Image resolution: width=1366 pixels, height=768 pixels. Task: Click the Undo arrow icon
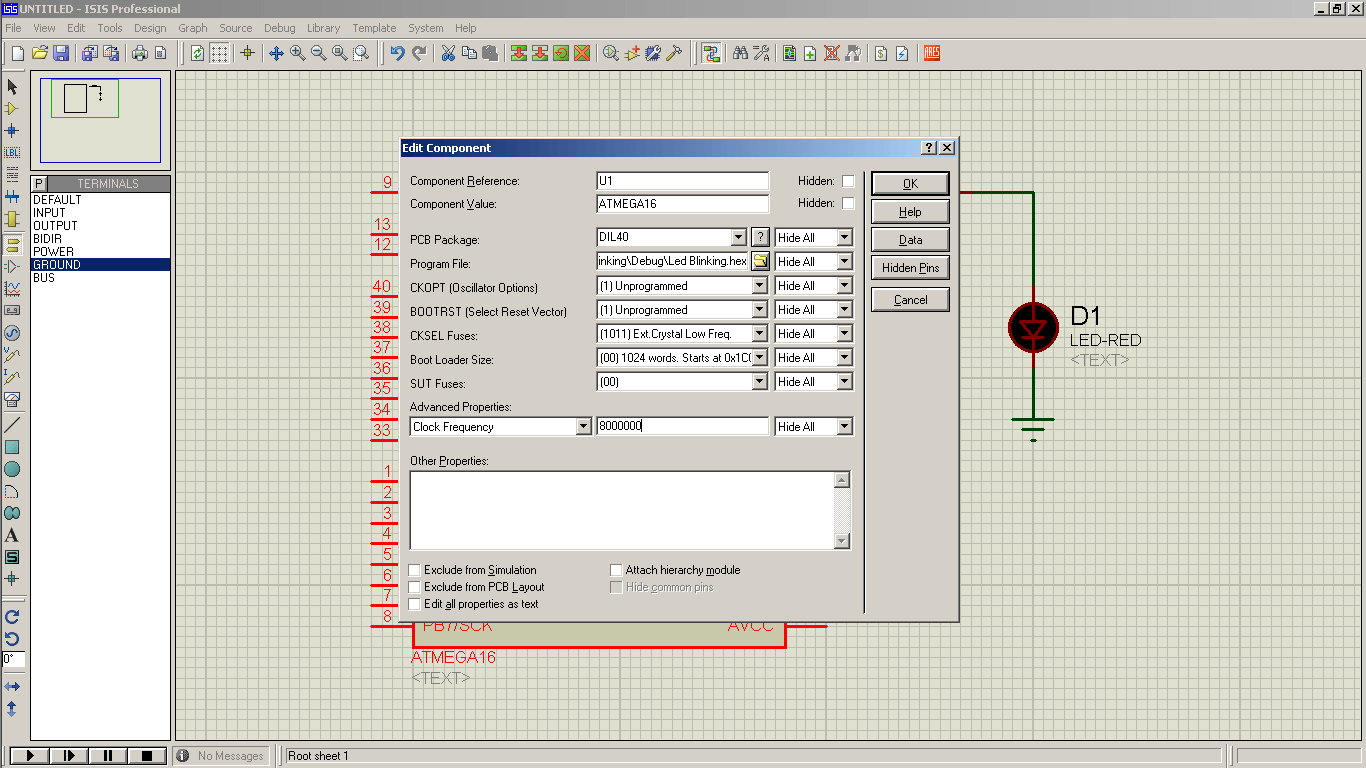[x=398, y=53]
